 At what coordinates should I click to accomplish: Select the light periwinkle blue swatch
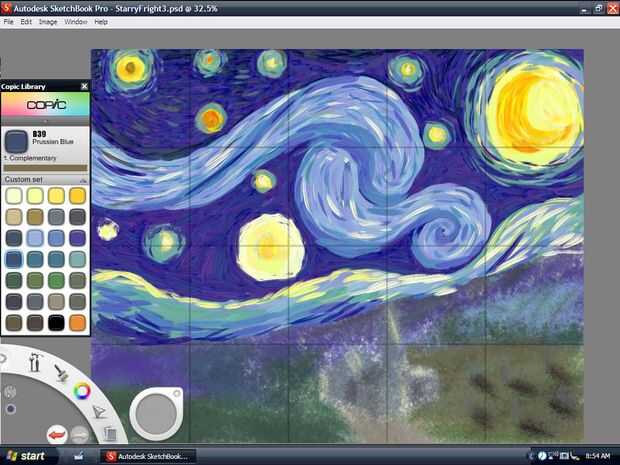(x=35, y=238)
